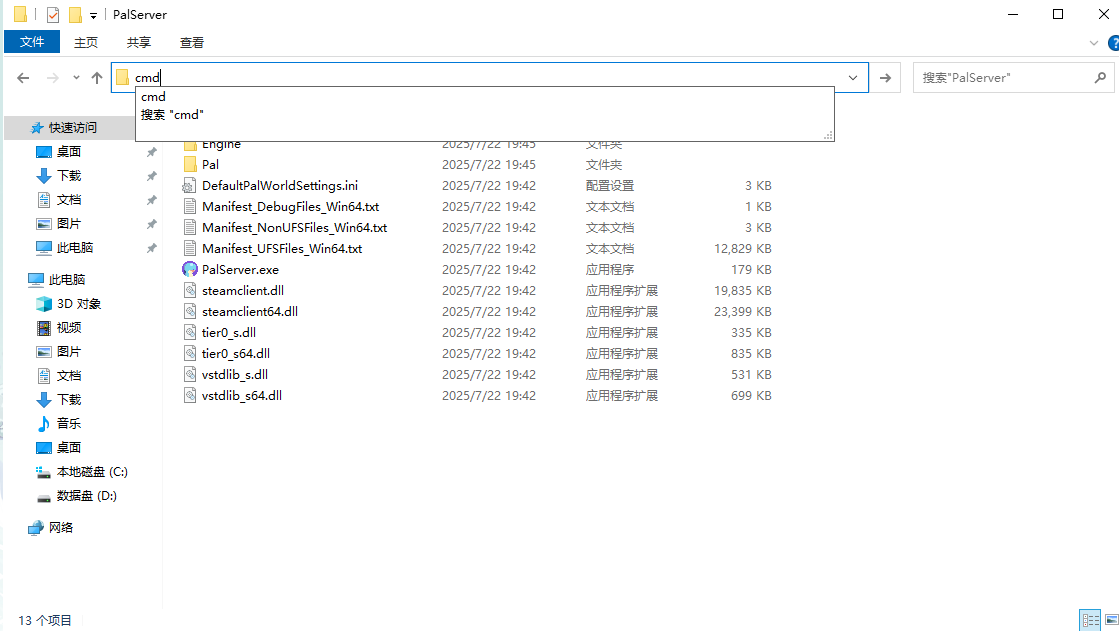Click the address autocomplete resize grip
Image resolution: width=1119 pixels, height=631 pixels.
(828, 135)
